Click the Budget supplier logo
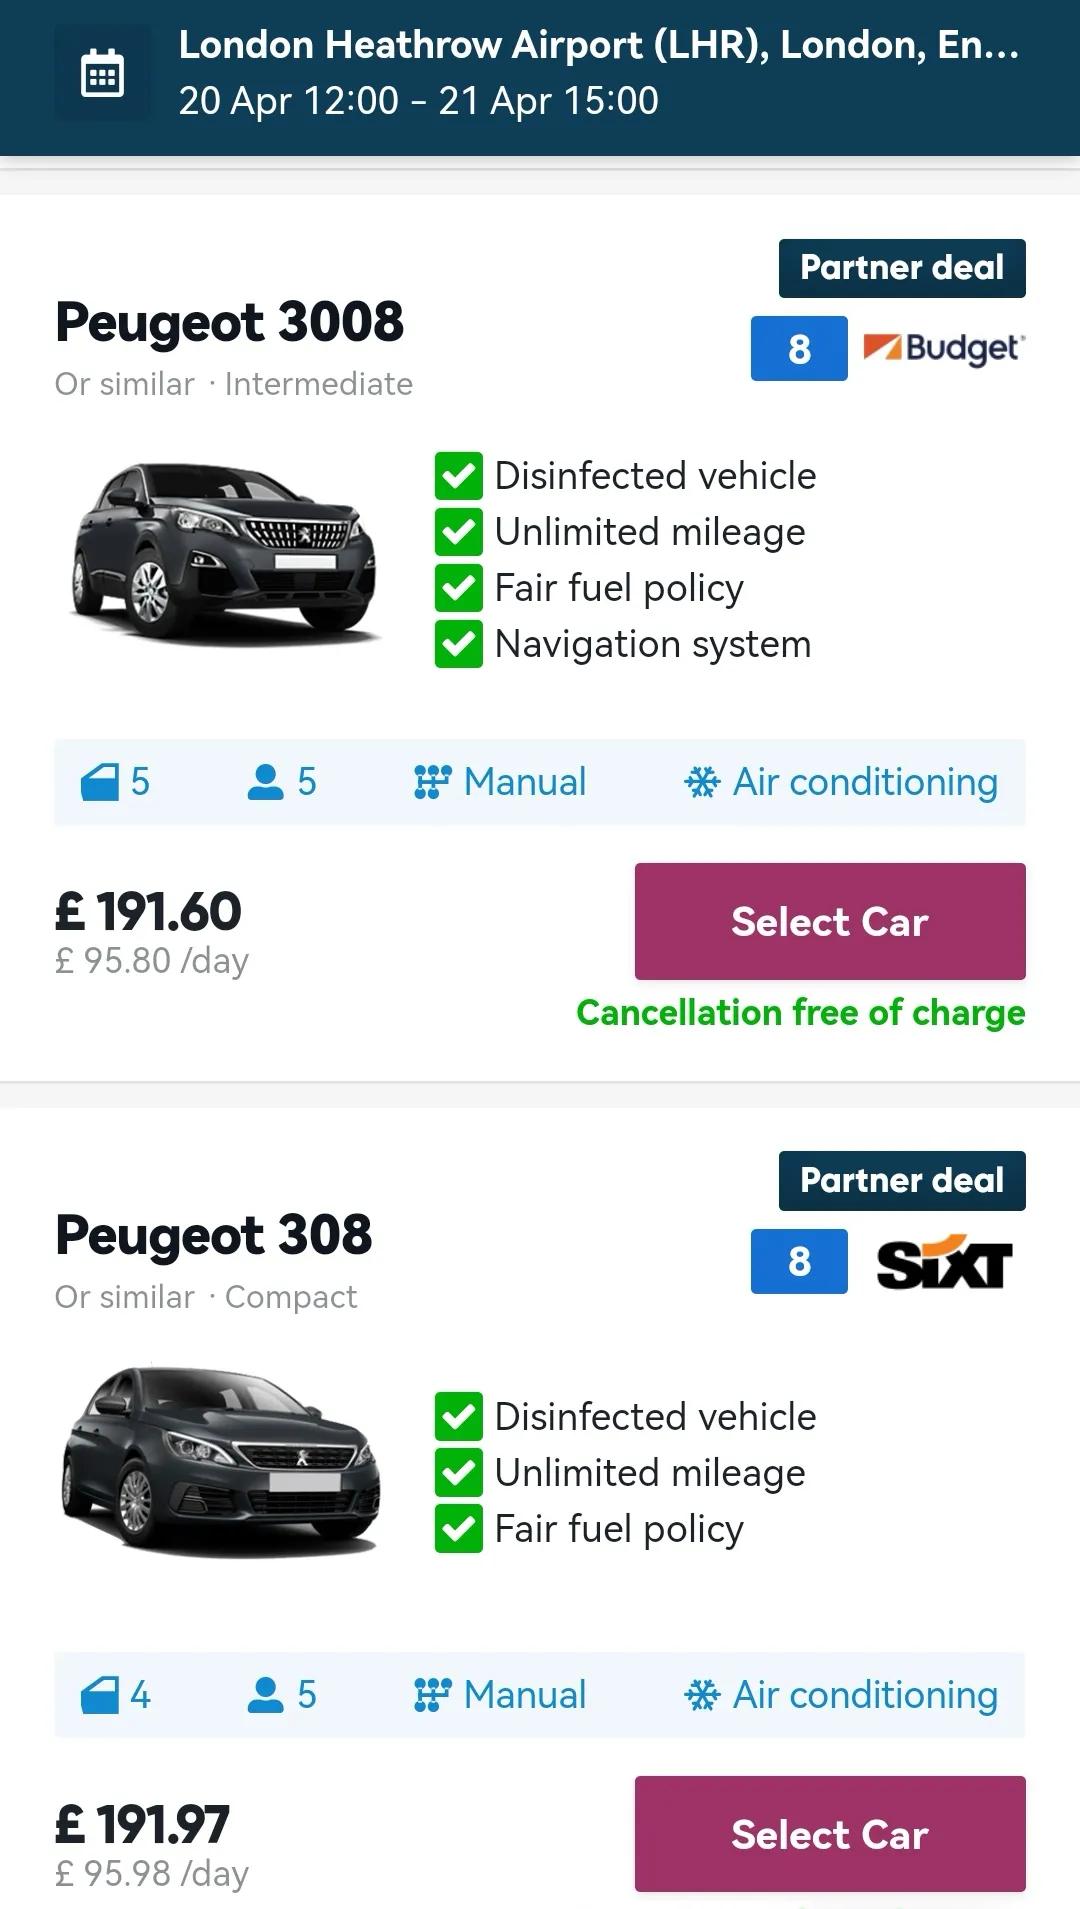This screenshot has height=1909, width=1080. pyautogui.click(x=943, y=349)
